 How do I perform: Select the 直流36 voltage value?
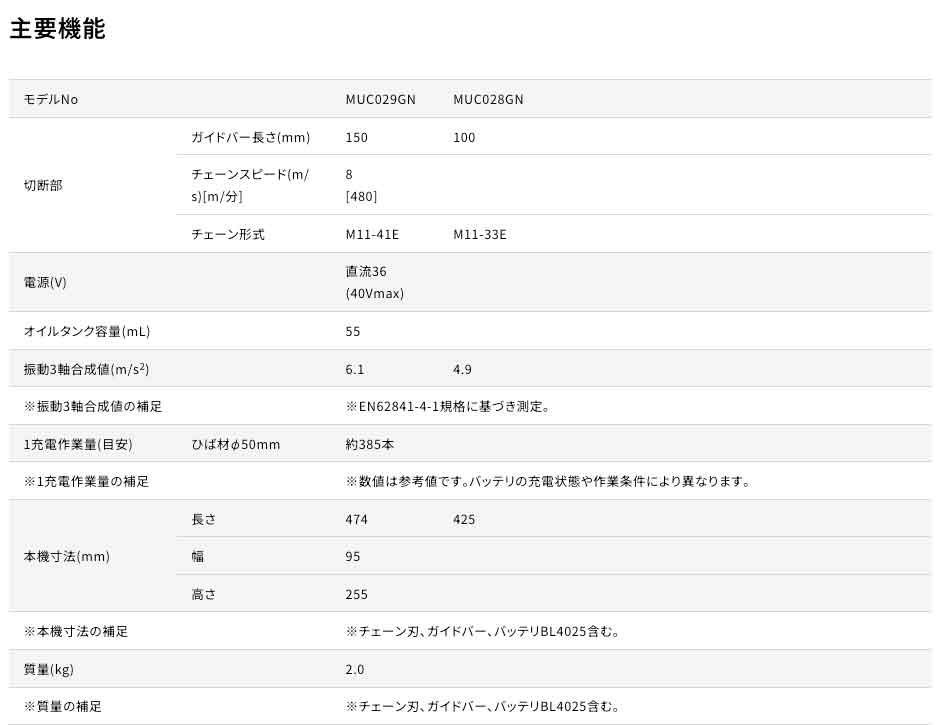pos(366,271)
